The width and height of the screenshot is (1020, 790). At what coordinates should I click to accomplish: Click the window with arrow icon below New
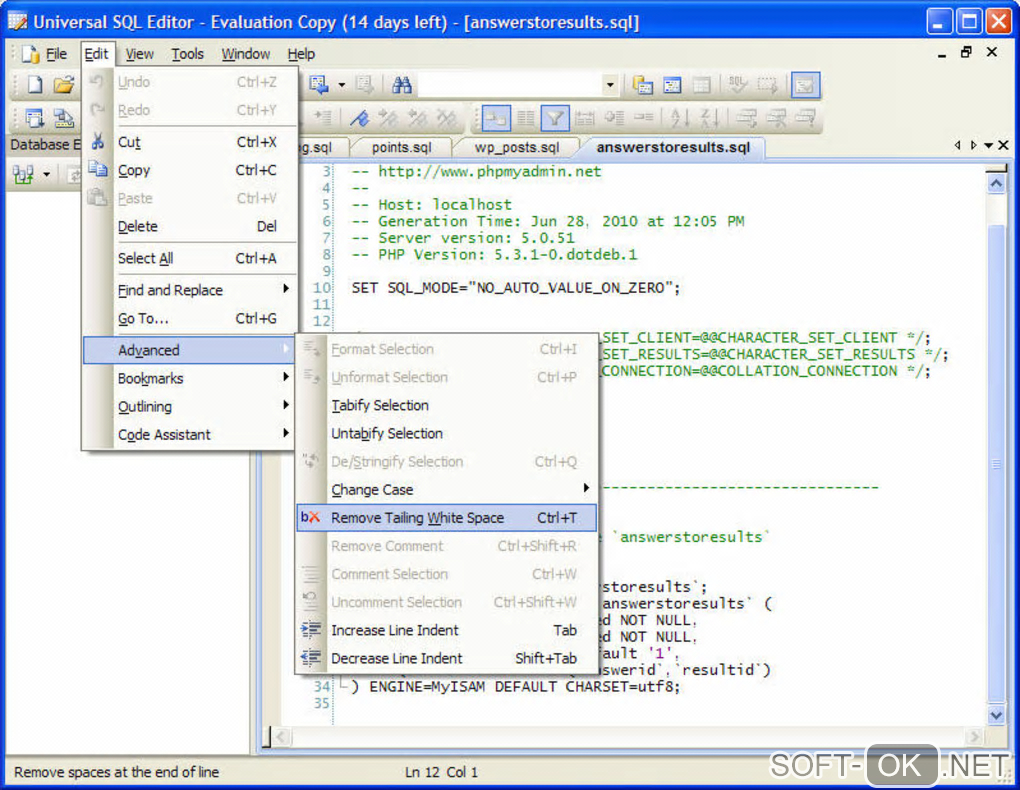pos(34,118)
